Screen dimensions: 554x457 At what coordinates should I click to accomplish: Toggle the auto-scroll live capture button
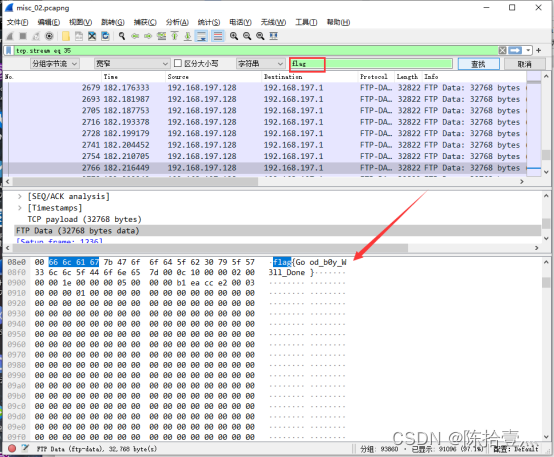[x=201, y=36]
